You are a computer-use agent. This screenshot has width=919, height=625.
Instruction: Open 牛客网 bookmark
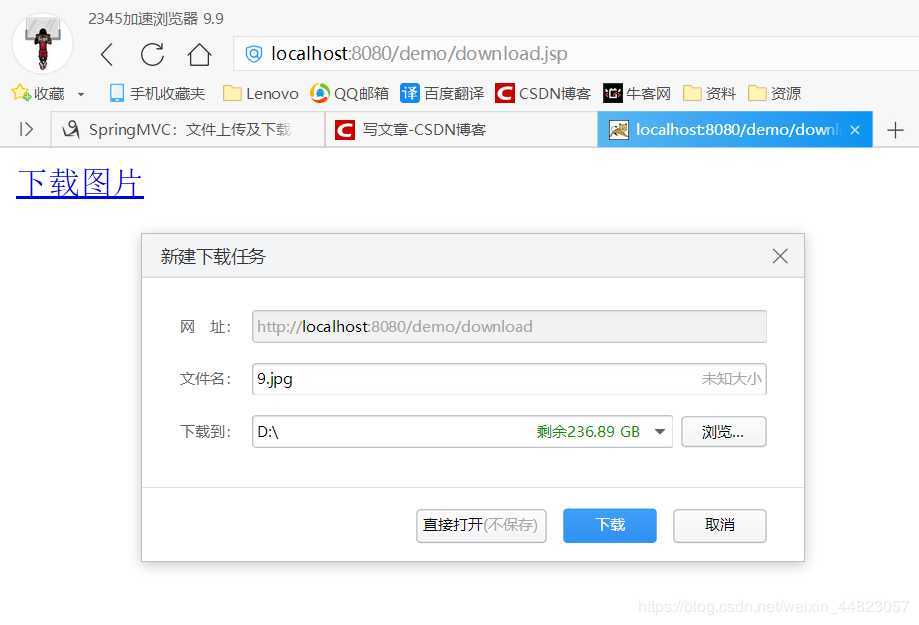click(637, 93)
